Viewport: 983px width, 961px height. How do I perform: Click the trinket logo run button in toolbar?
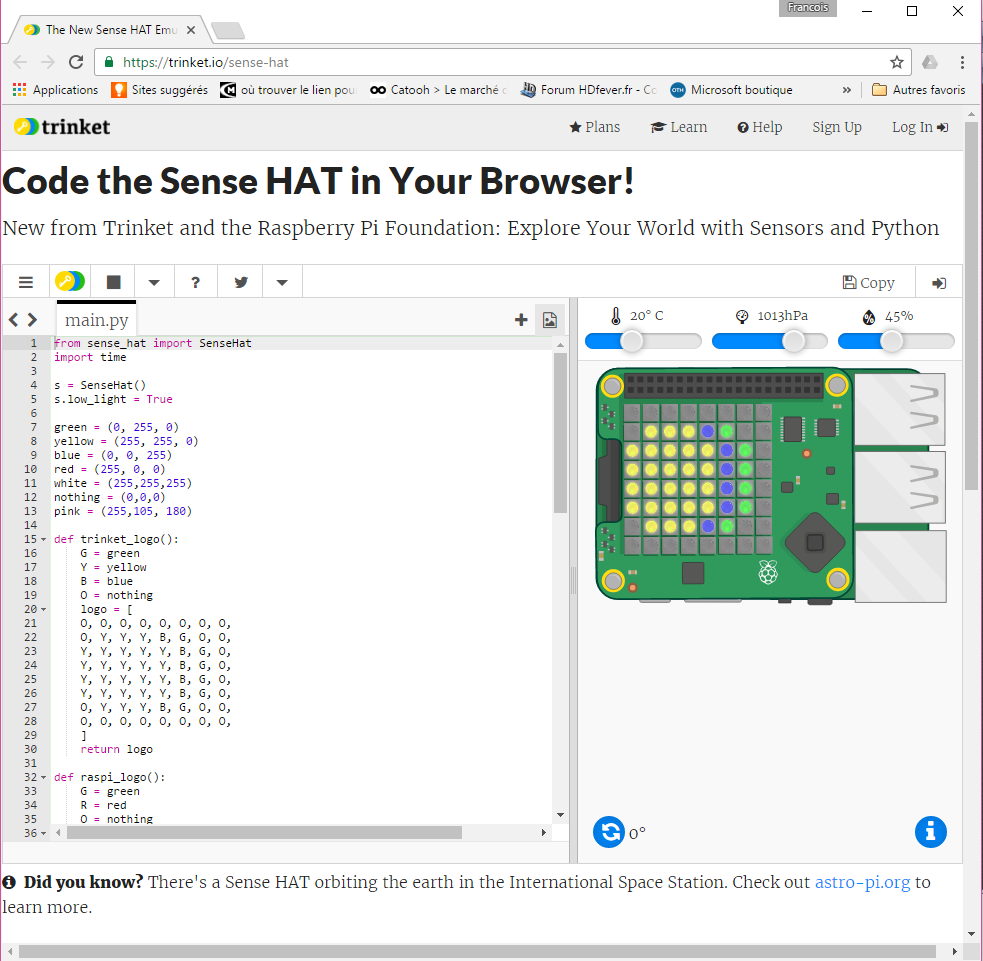click(70, 281)
